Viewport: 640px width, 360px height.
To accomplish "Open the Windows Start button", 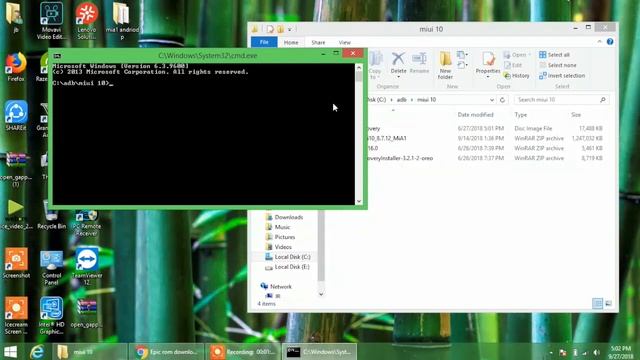I will tap(11, 352).
